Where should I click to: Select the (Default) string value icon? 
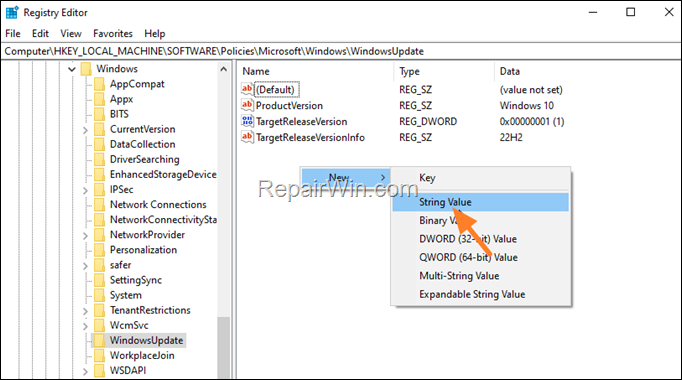pos(247,89)
